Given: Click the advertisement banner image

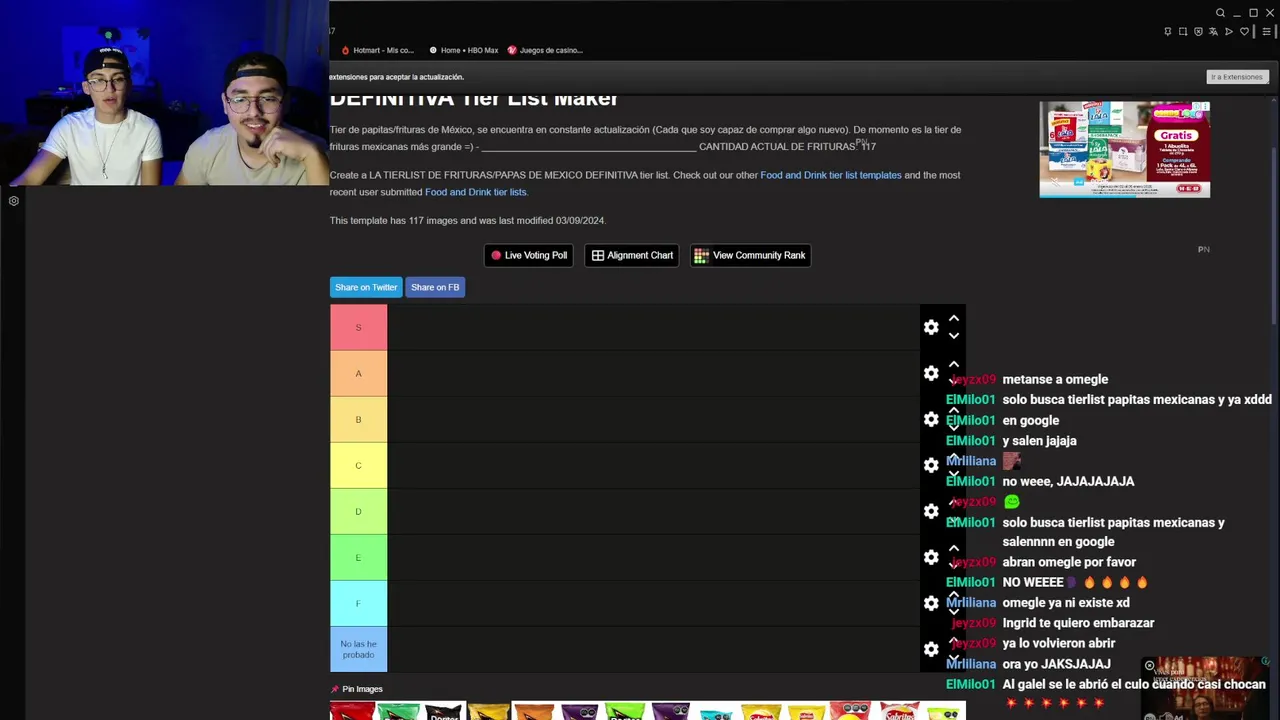Looking at the screenshot, I should coord(1124,149).
